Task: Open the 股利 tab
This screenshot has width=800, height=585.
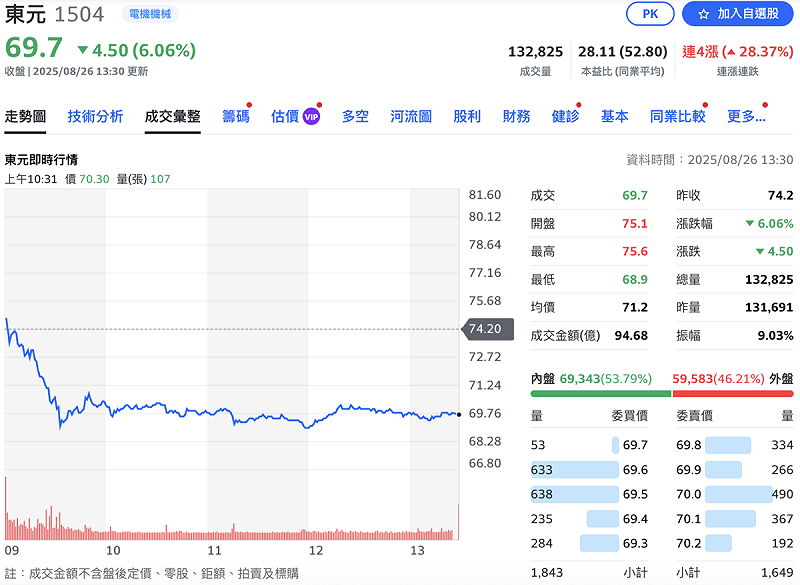Action: [x=467, y=117]
